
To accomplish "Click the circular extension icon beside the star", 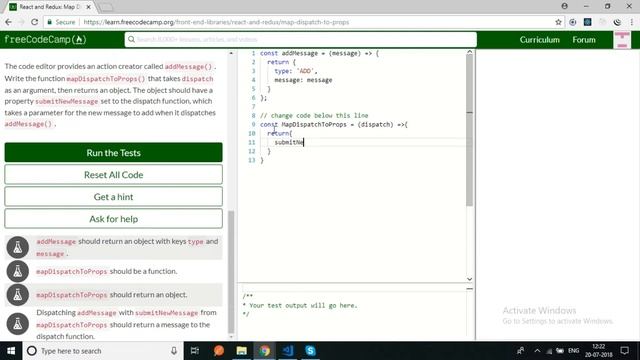I will (x=573, y=22).
